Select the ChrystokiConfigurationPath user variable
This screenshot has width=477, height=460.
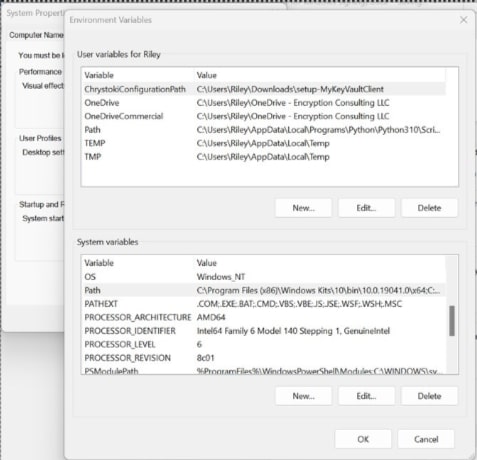pyautogui.click(x=263, y=89)
